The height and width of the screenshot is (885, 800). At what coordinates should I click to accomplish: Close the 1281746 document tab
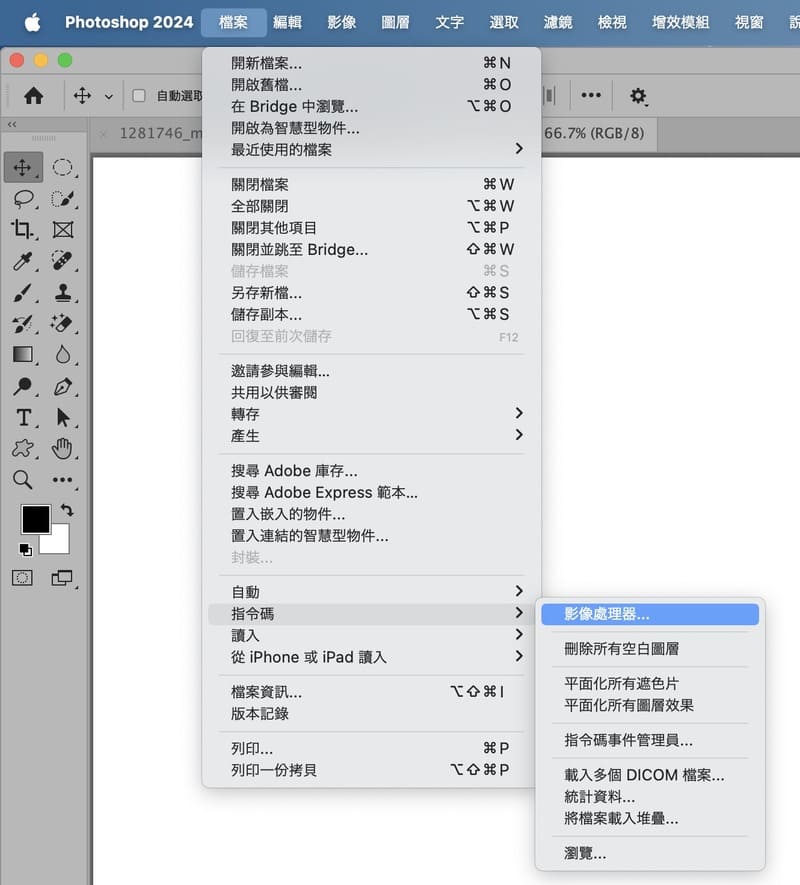point(103,134)
